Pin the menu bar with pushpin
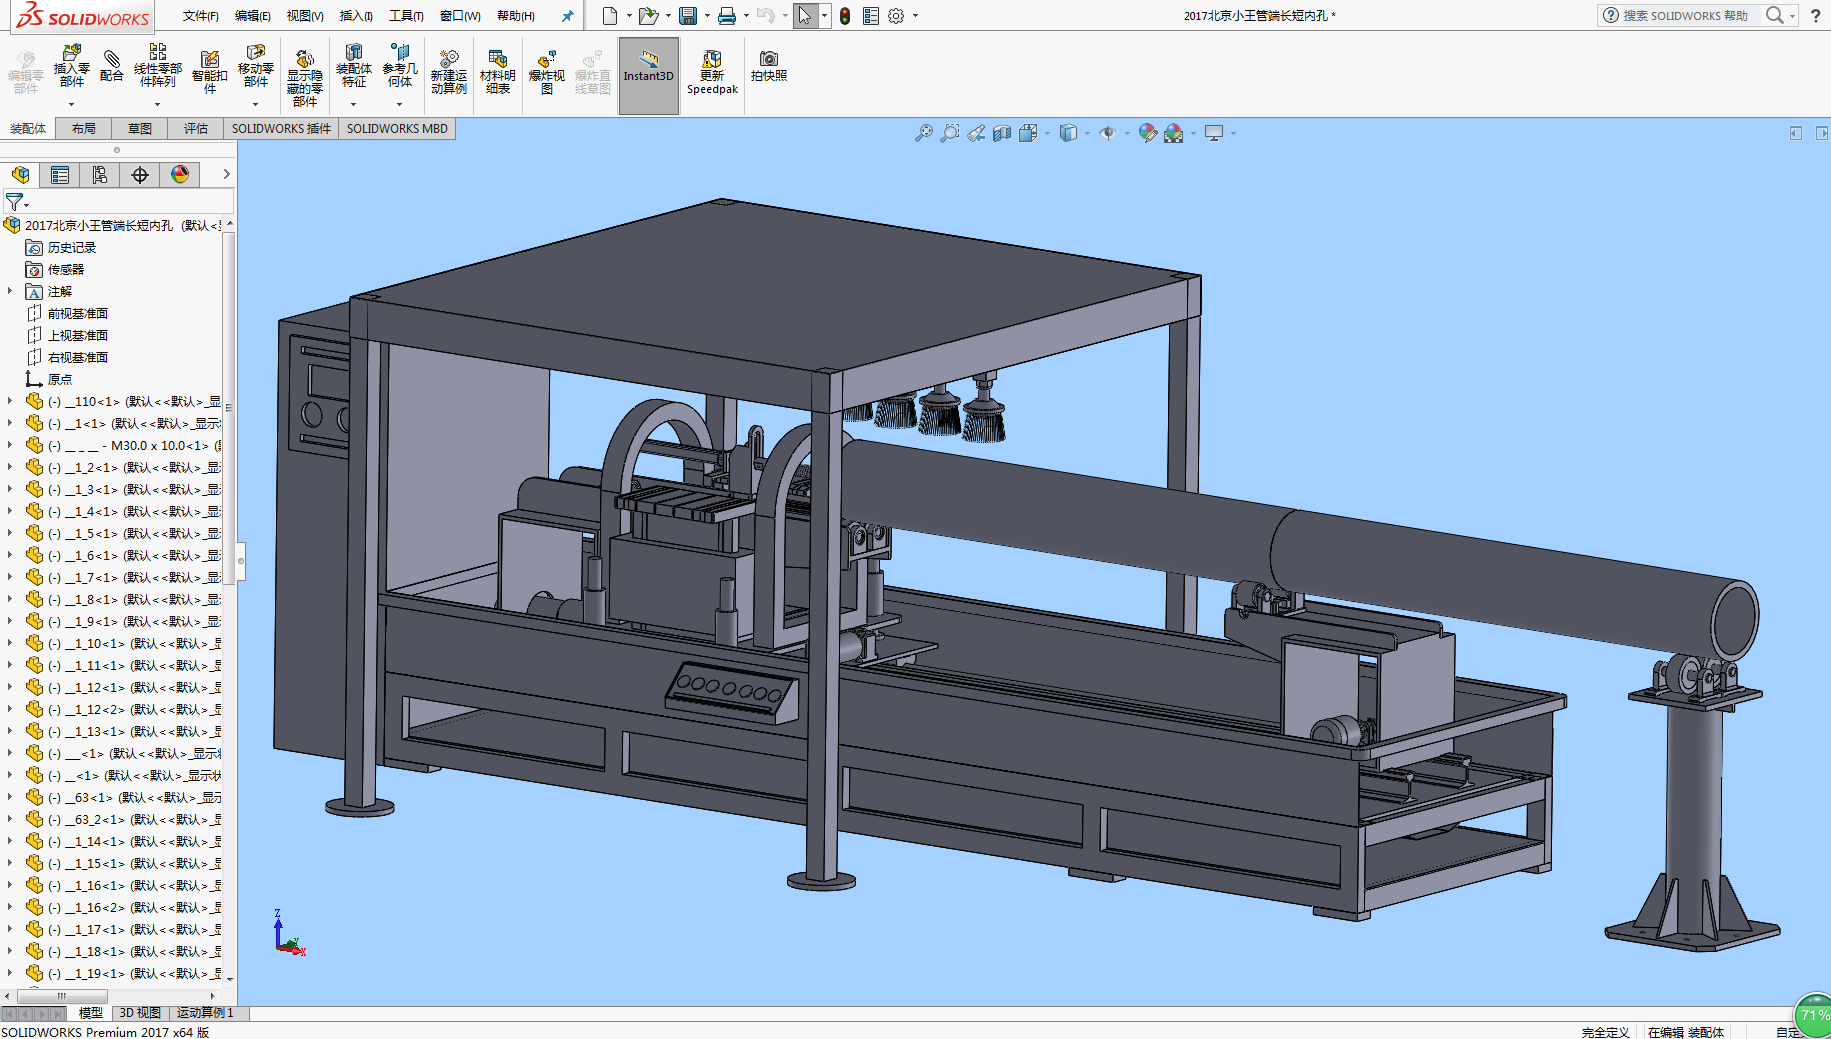 point(568,16)
